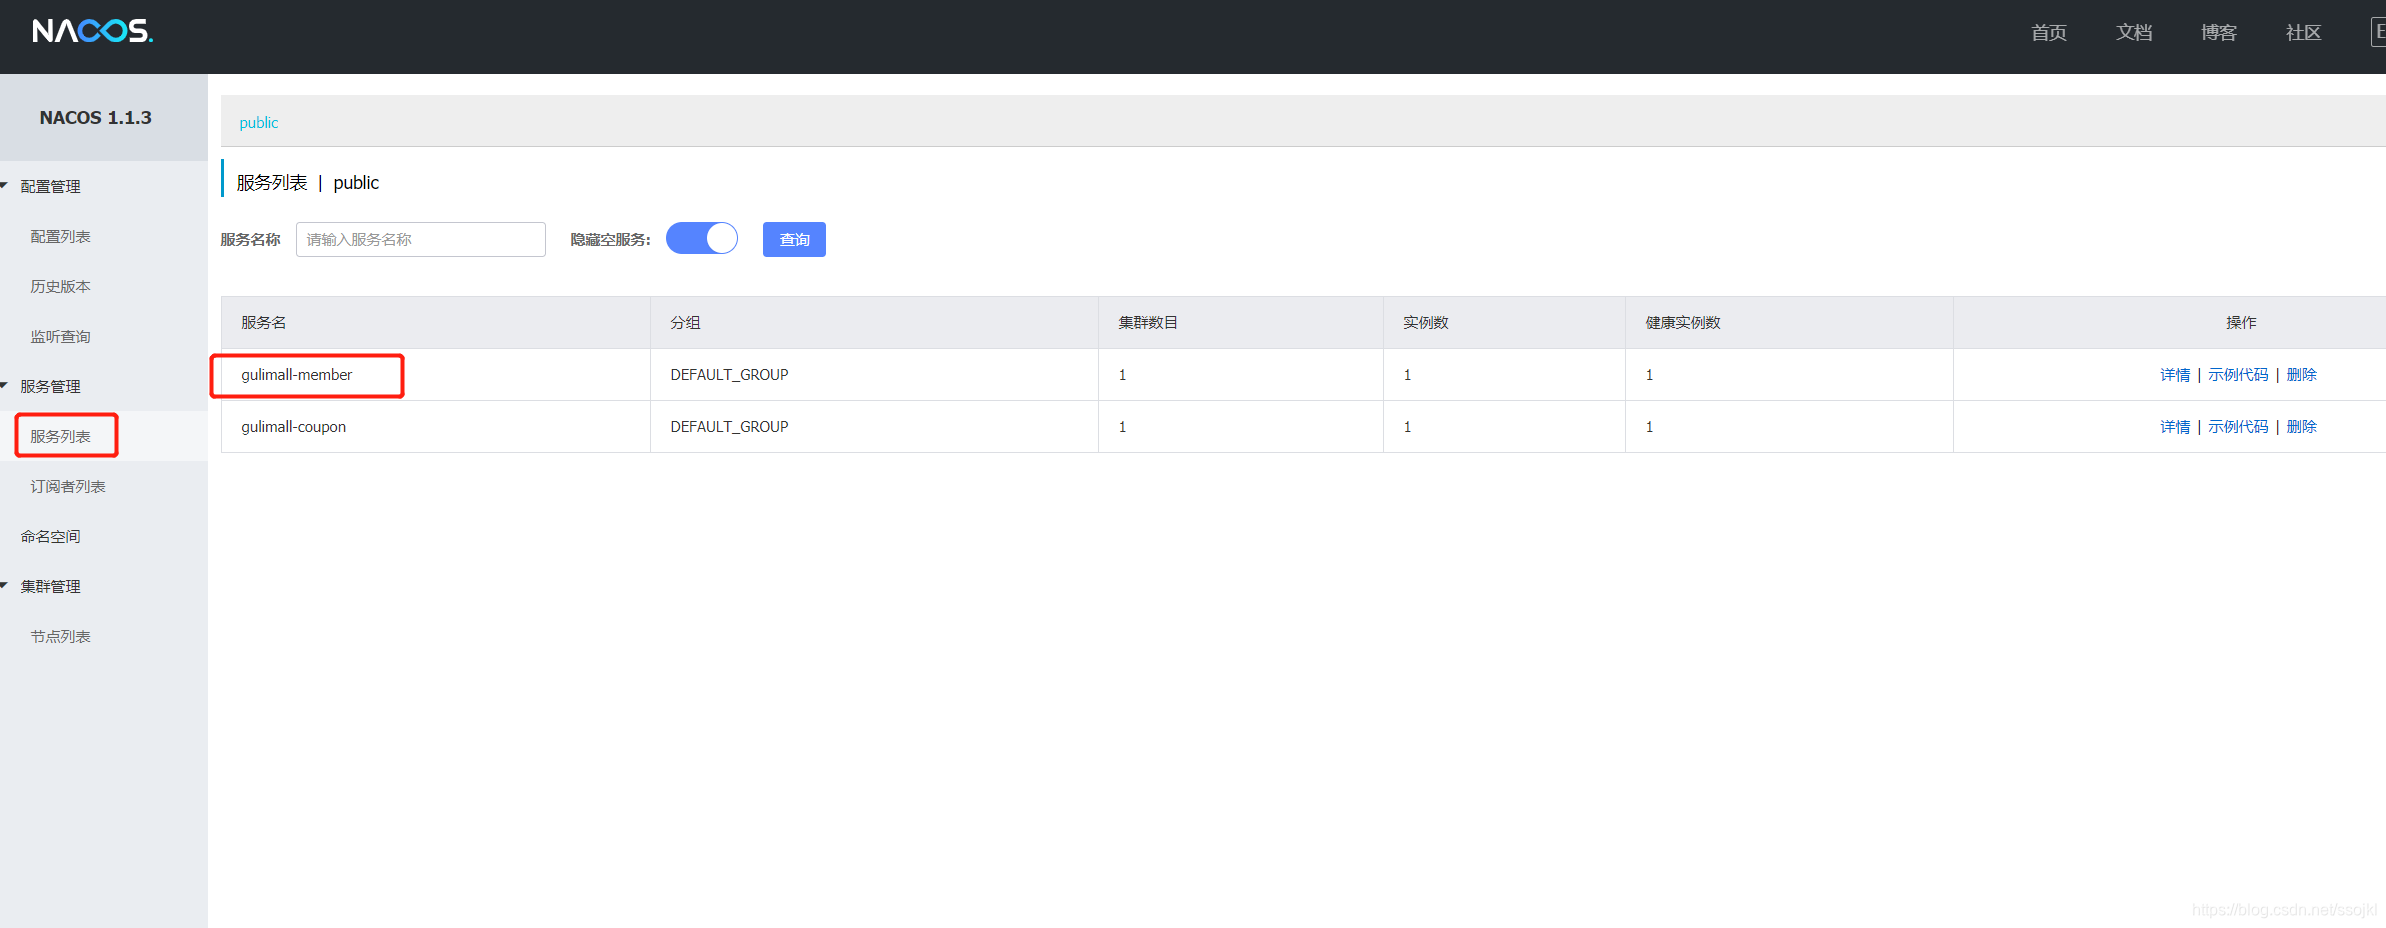Viewport: 2386px width, 928px height.
Task: Open 社区 in the top navigation
Action: pyautogui.click(x=2304, y=32)
